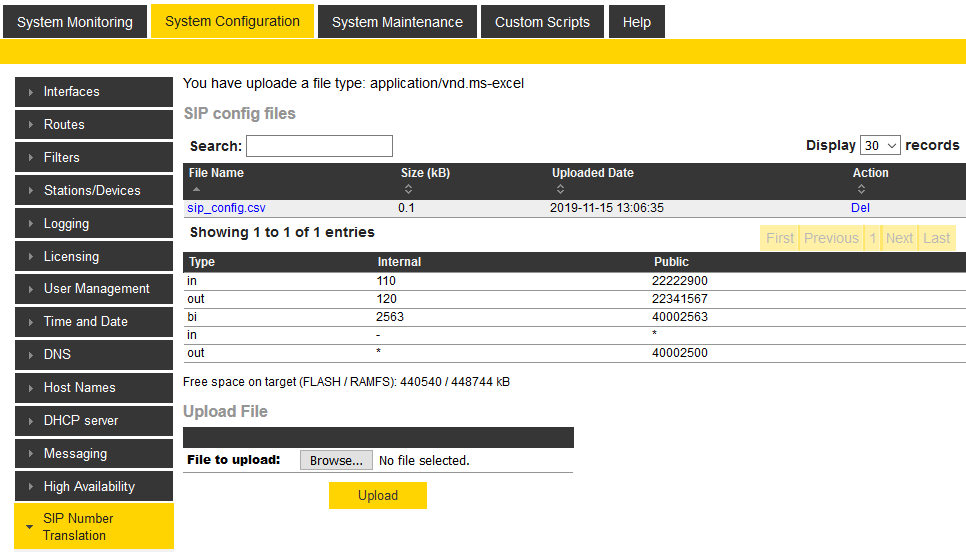Go to Next page of entries
This screenshot has height=552, width=966.
pos(899,238)
